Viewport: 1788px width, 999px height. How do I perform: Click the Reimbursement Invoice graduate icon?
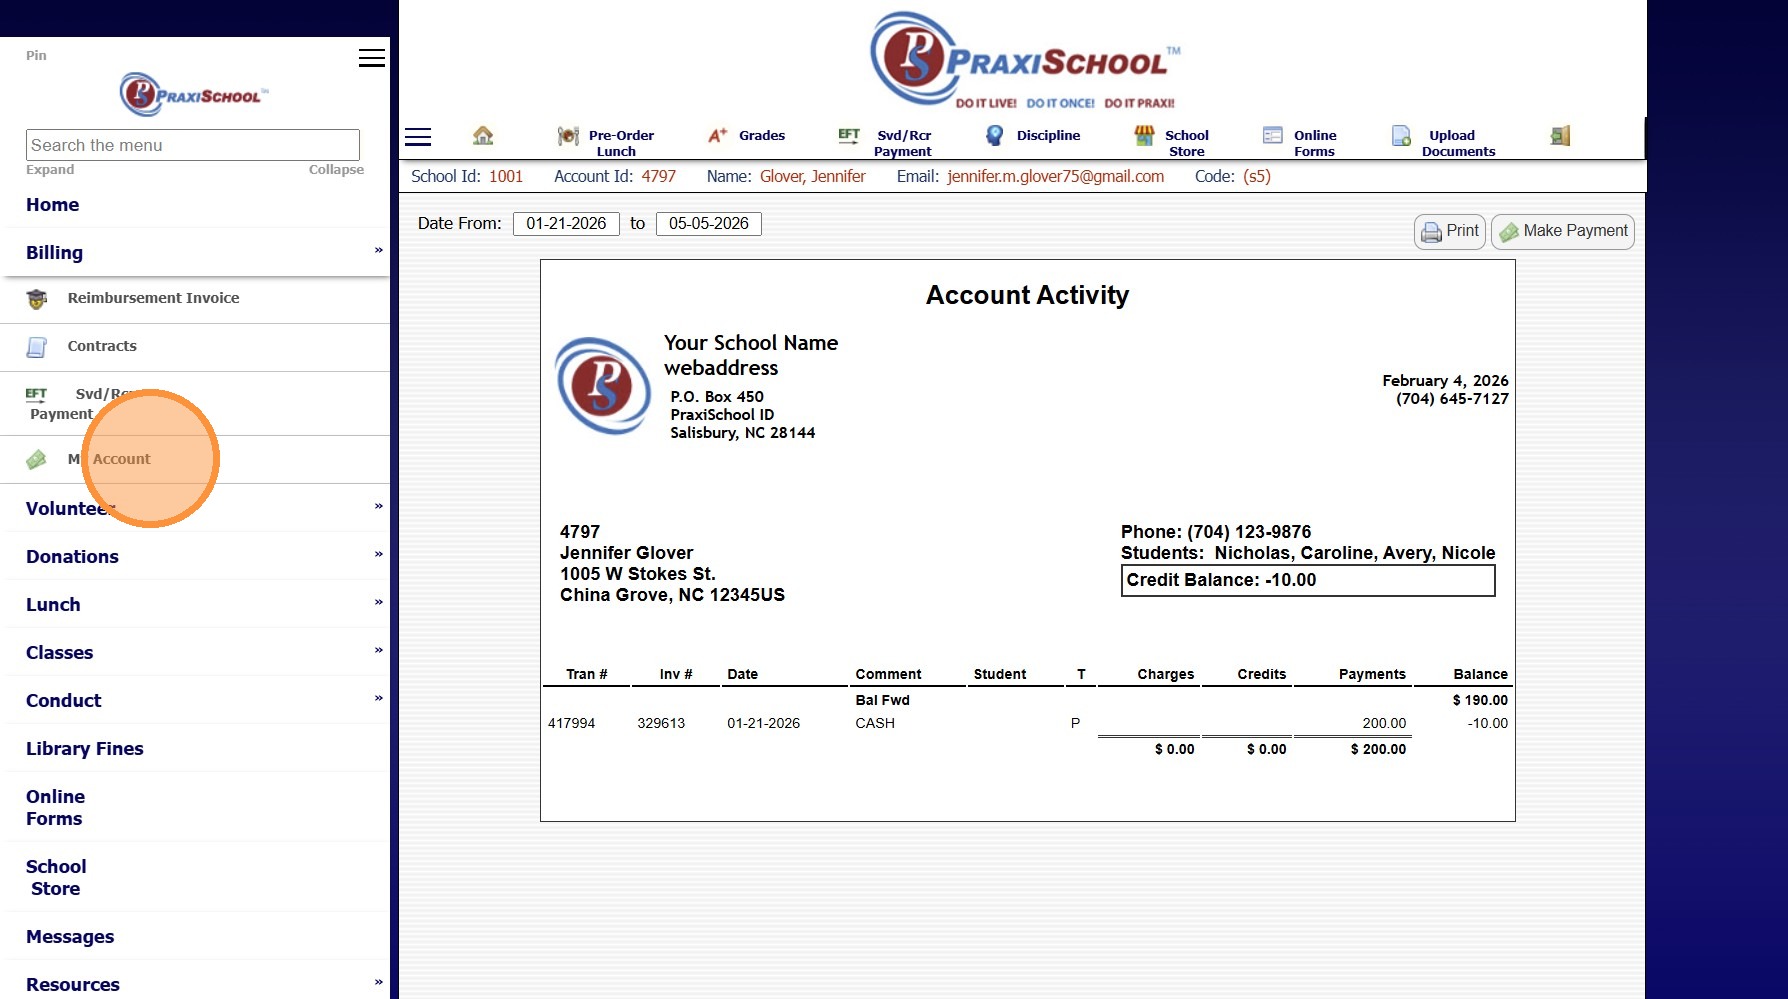(x=37, y=298)
